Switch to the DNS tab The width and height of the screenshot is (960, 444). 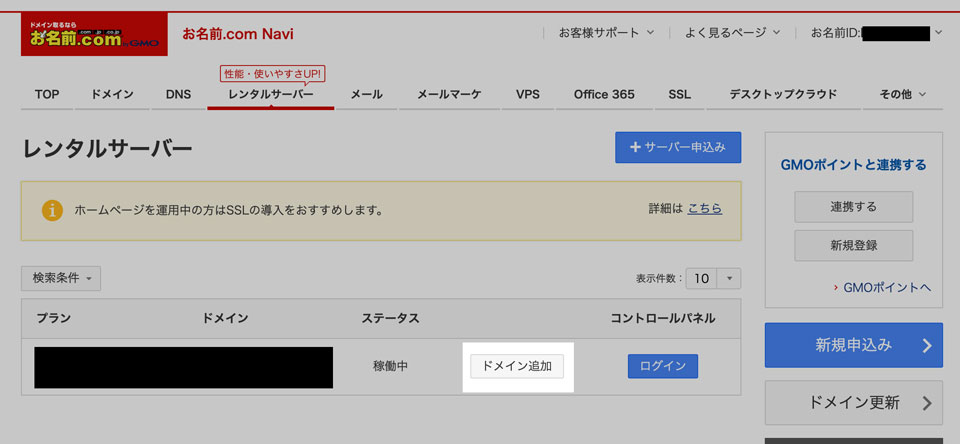[178, 94]
